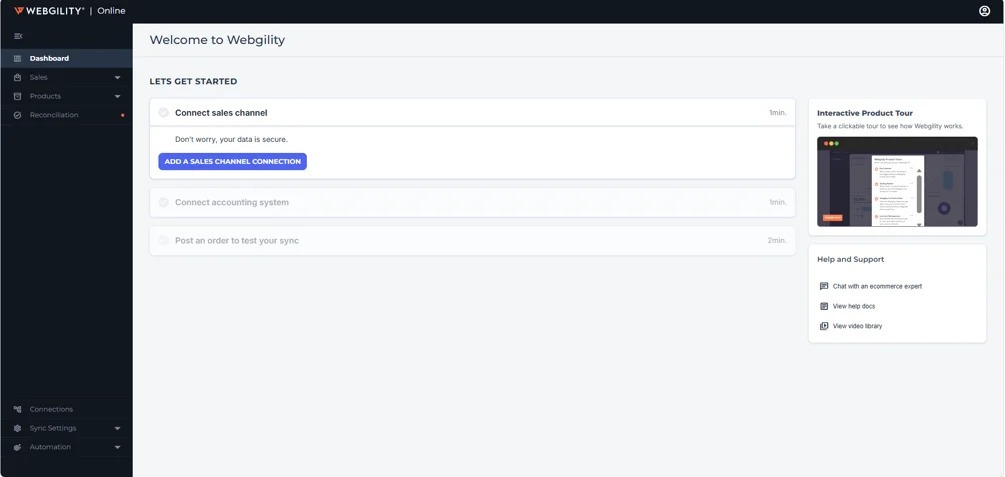Click the Products box icon
Screen dimensions: 1005x477
coord(17,96)
